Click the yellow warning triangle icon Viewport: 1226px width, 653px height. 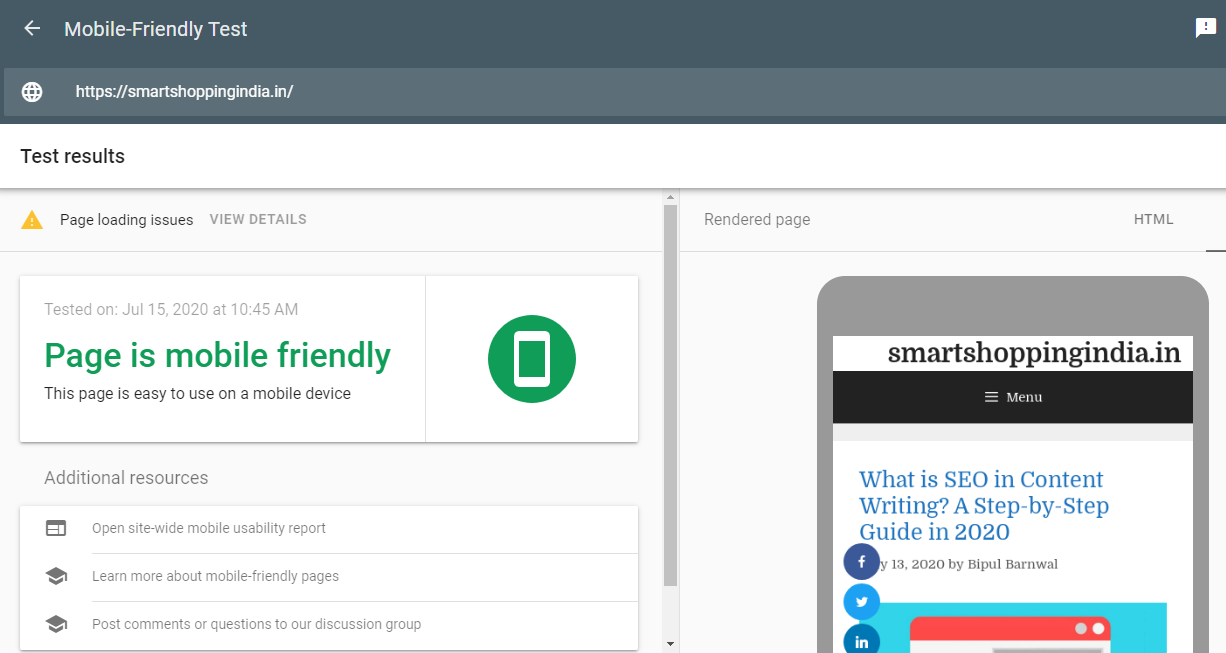pos(32,220)
